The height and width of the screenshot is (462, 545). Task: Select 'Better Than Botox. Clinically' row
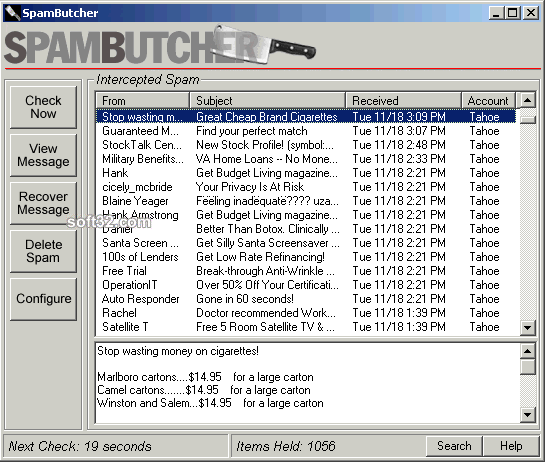(306, 229)
